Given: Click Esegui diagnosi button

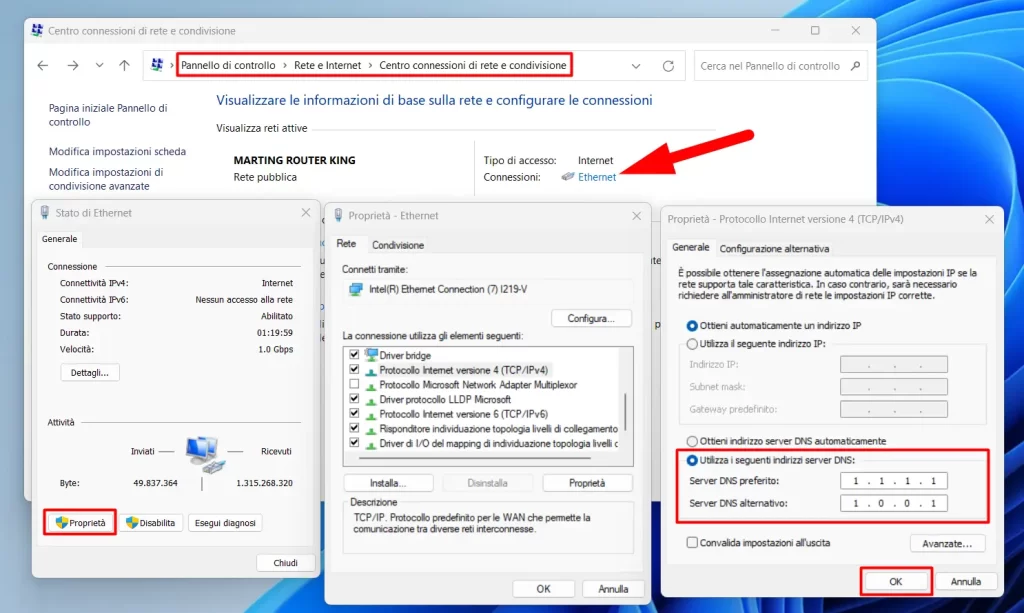Looking at the screenshot, I should coord(225,523).
